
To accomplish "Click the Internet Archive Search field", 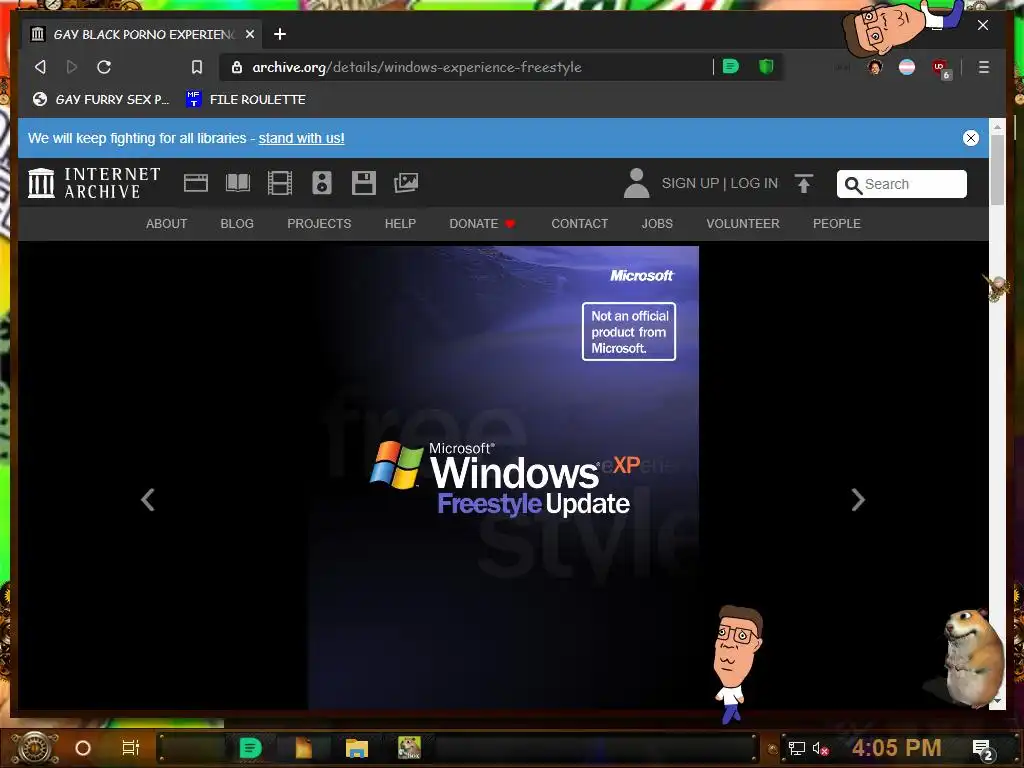I will [901, 184].
